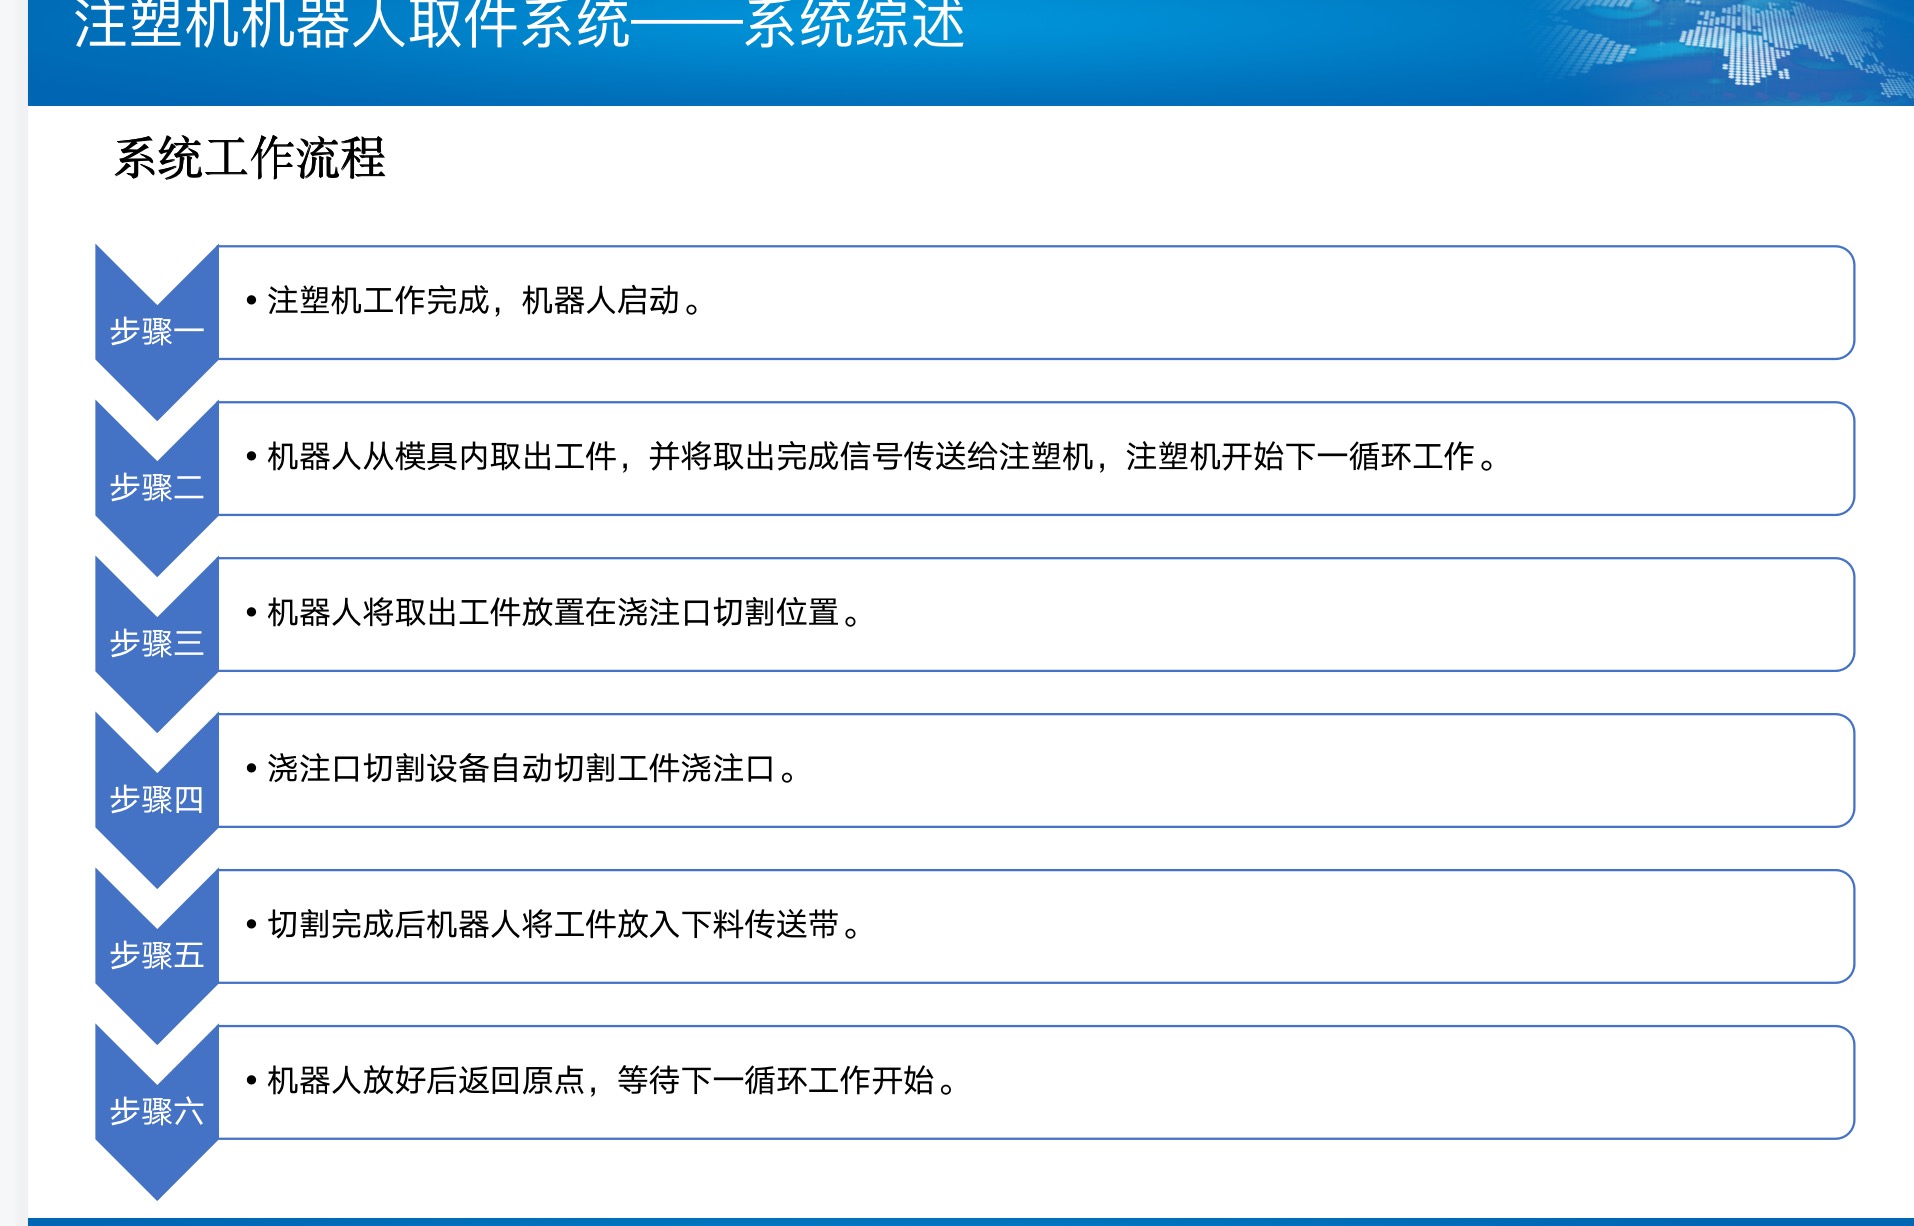Select the 步骤四 chevron shape
1914x1226 pixels.
coord(156,800)
